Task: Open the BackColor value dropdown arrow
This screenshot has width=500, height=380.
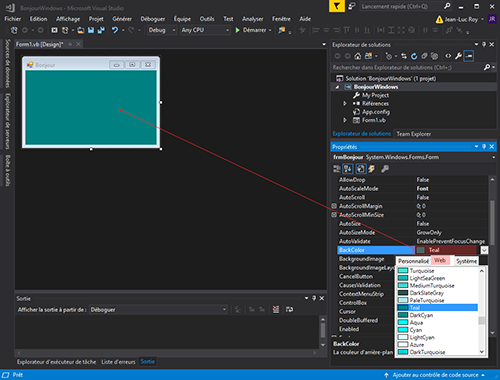Action: [484, 250]
